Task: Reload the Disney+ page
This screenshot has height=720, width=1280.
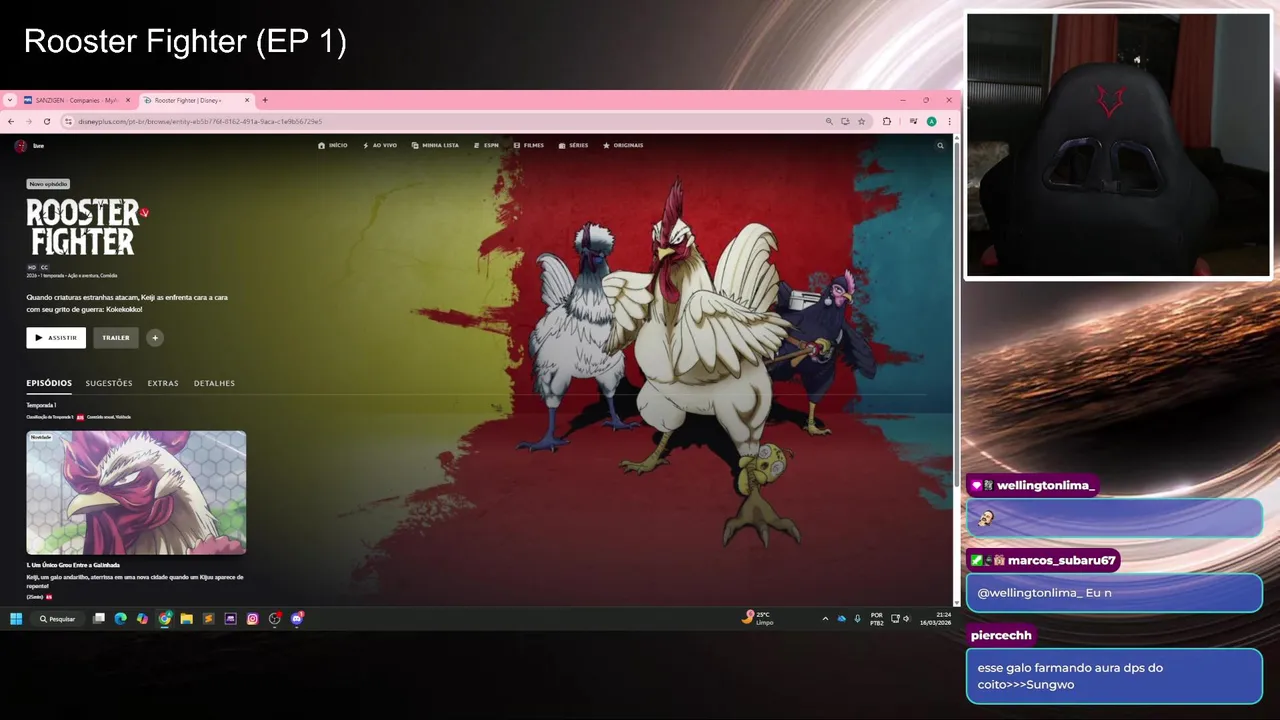Action: pos(47,121)
